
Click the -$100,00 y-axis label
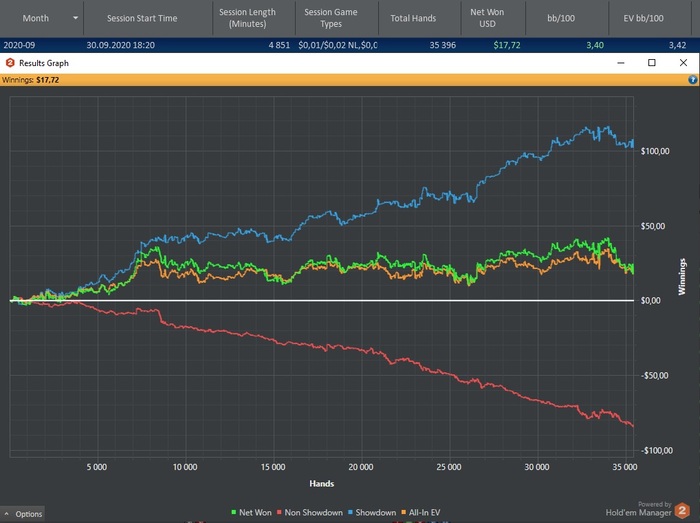coord(656,451)
